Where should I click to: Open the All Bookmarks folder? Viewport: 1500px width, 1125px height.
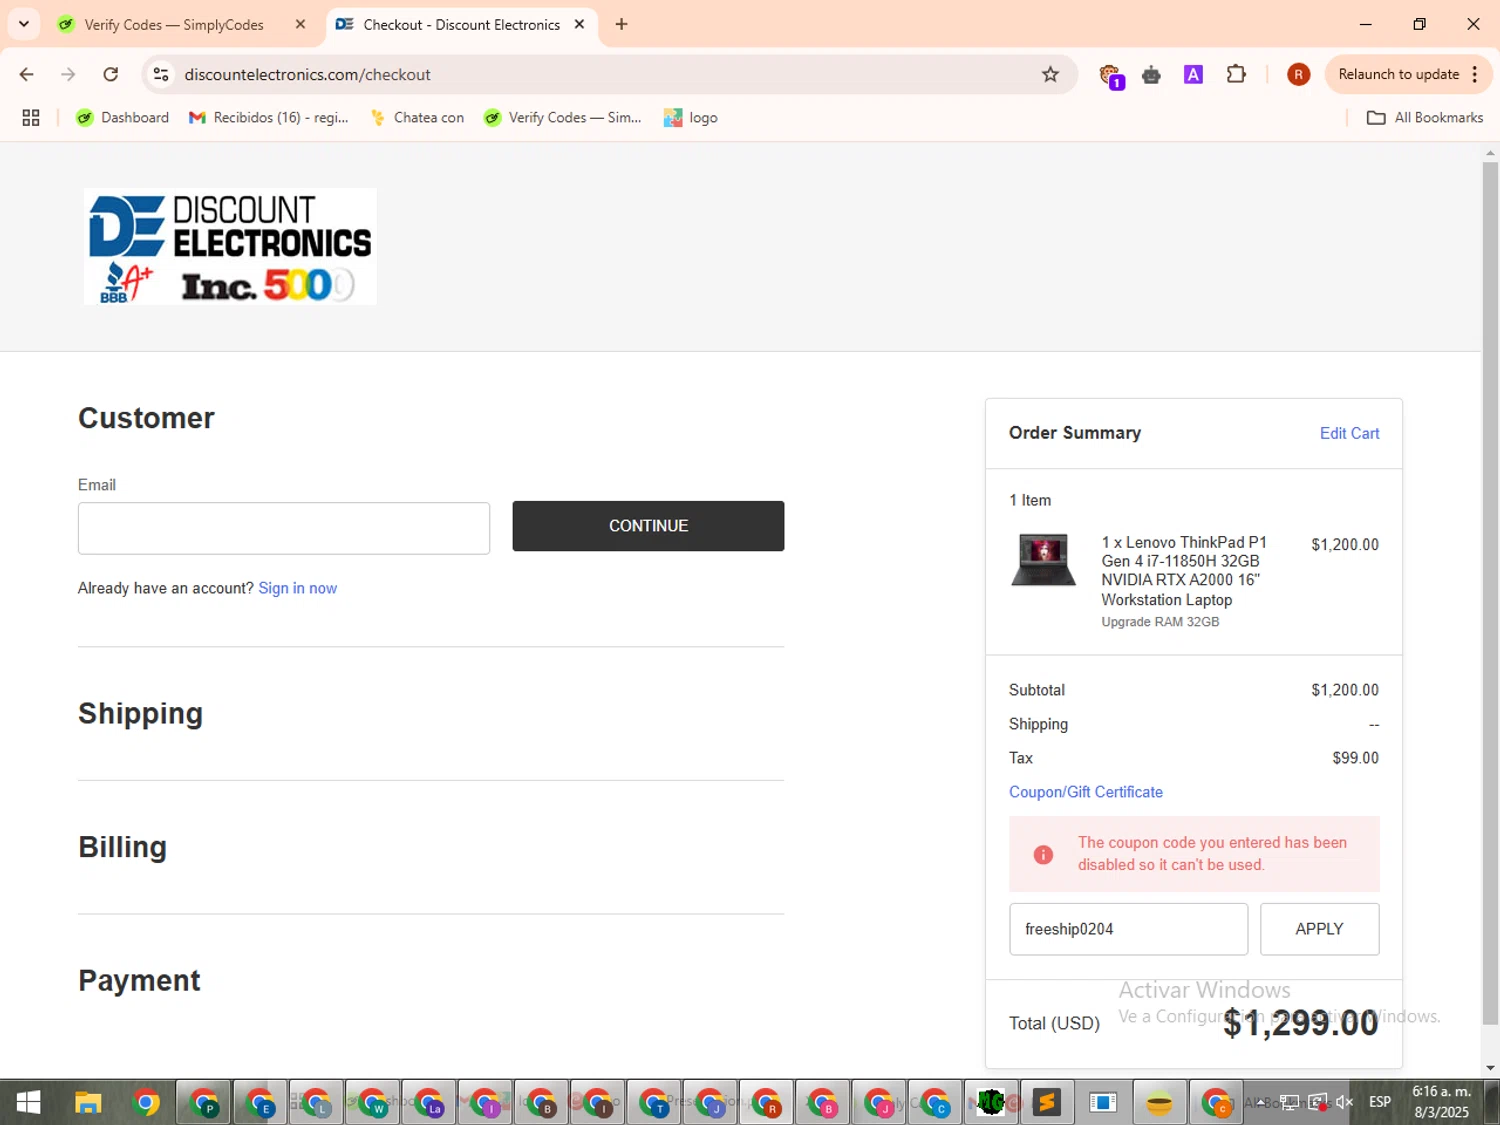click(1425, 117)
